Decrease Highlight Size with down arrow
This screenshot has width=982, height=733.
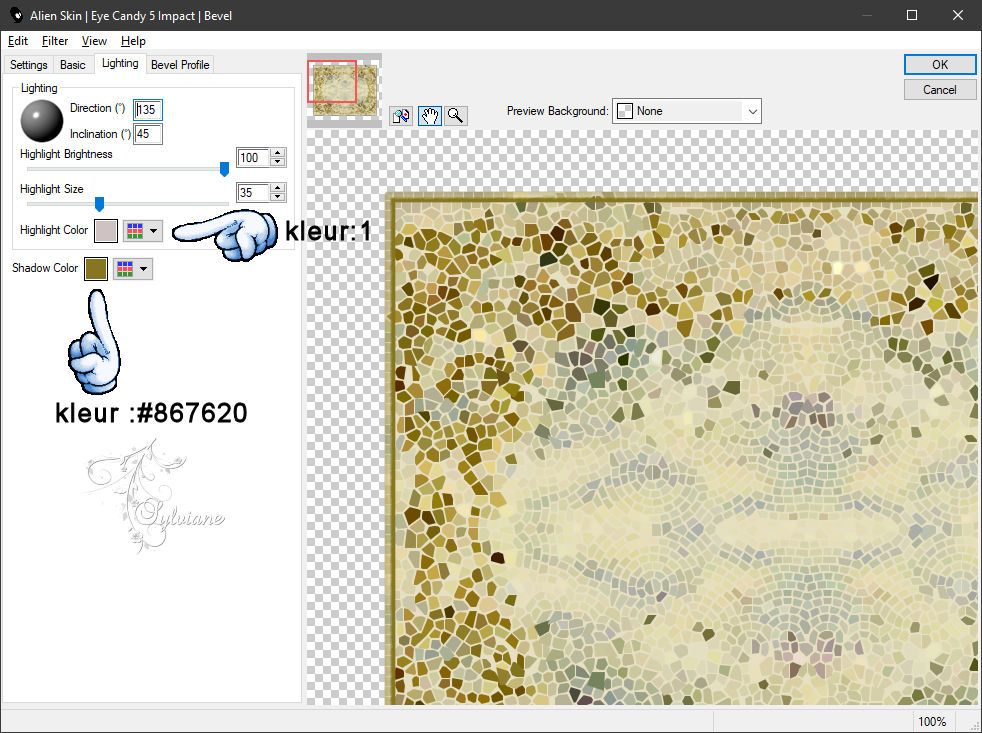278,197
